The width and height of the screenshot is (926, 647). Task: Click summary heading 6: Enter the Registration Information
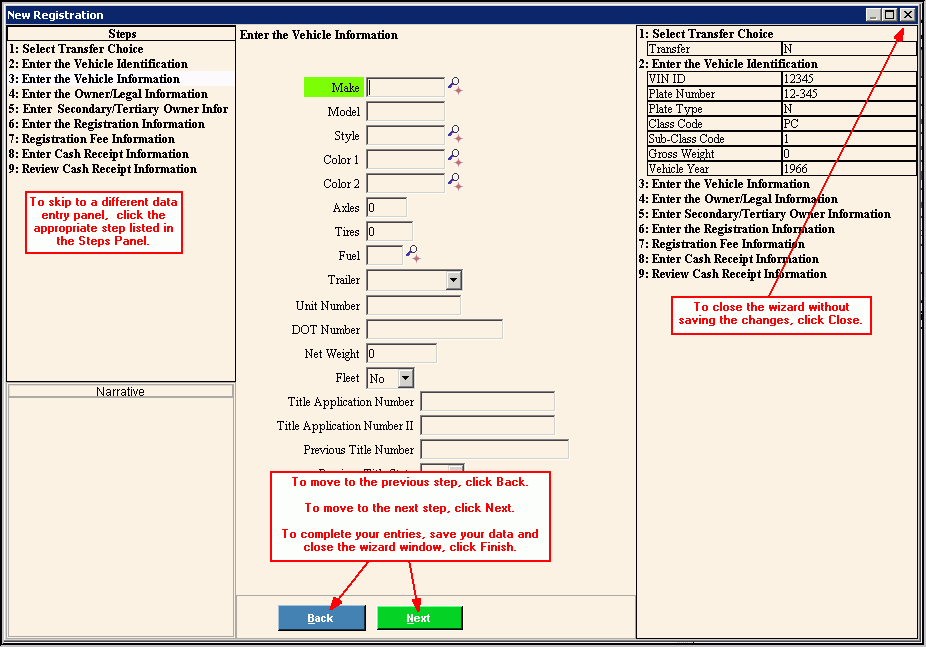[x=737, y=229]
